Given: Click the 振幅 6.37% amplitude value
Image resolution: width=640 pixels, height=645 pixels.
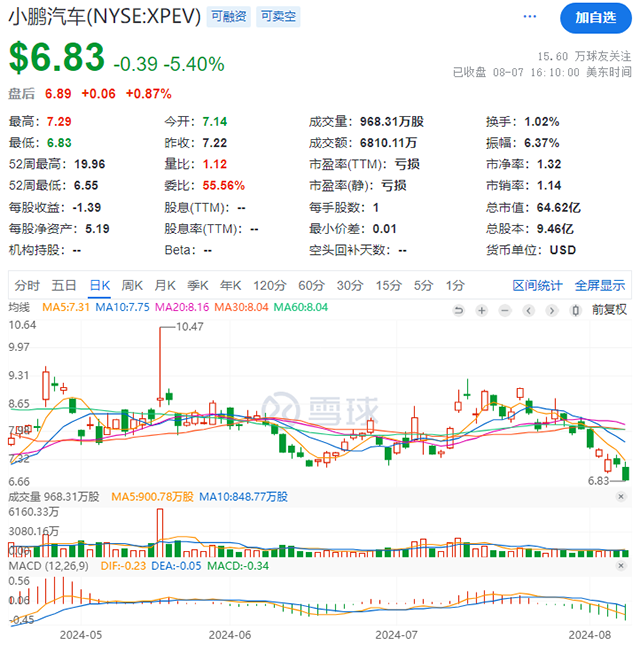Looking at the screenshot, I should click(542, 143).
